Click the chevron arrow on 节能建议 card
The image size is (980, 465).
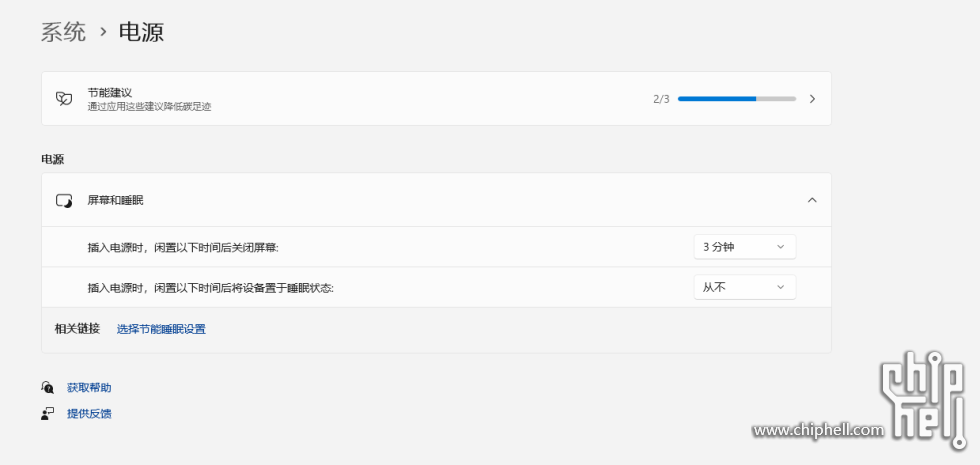pyautogui.click(x=812, y=99)
